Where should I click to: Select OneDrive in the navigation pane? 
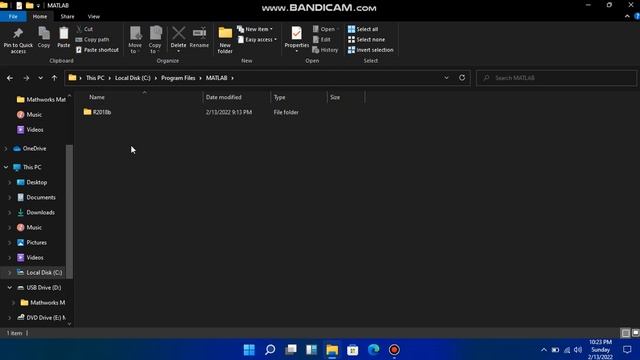(x=29, y=148)
